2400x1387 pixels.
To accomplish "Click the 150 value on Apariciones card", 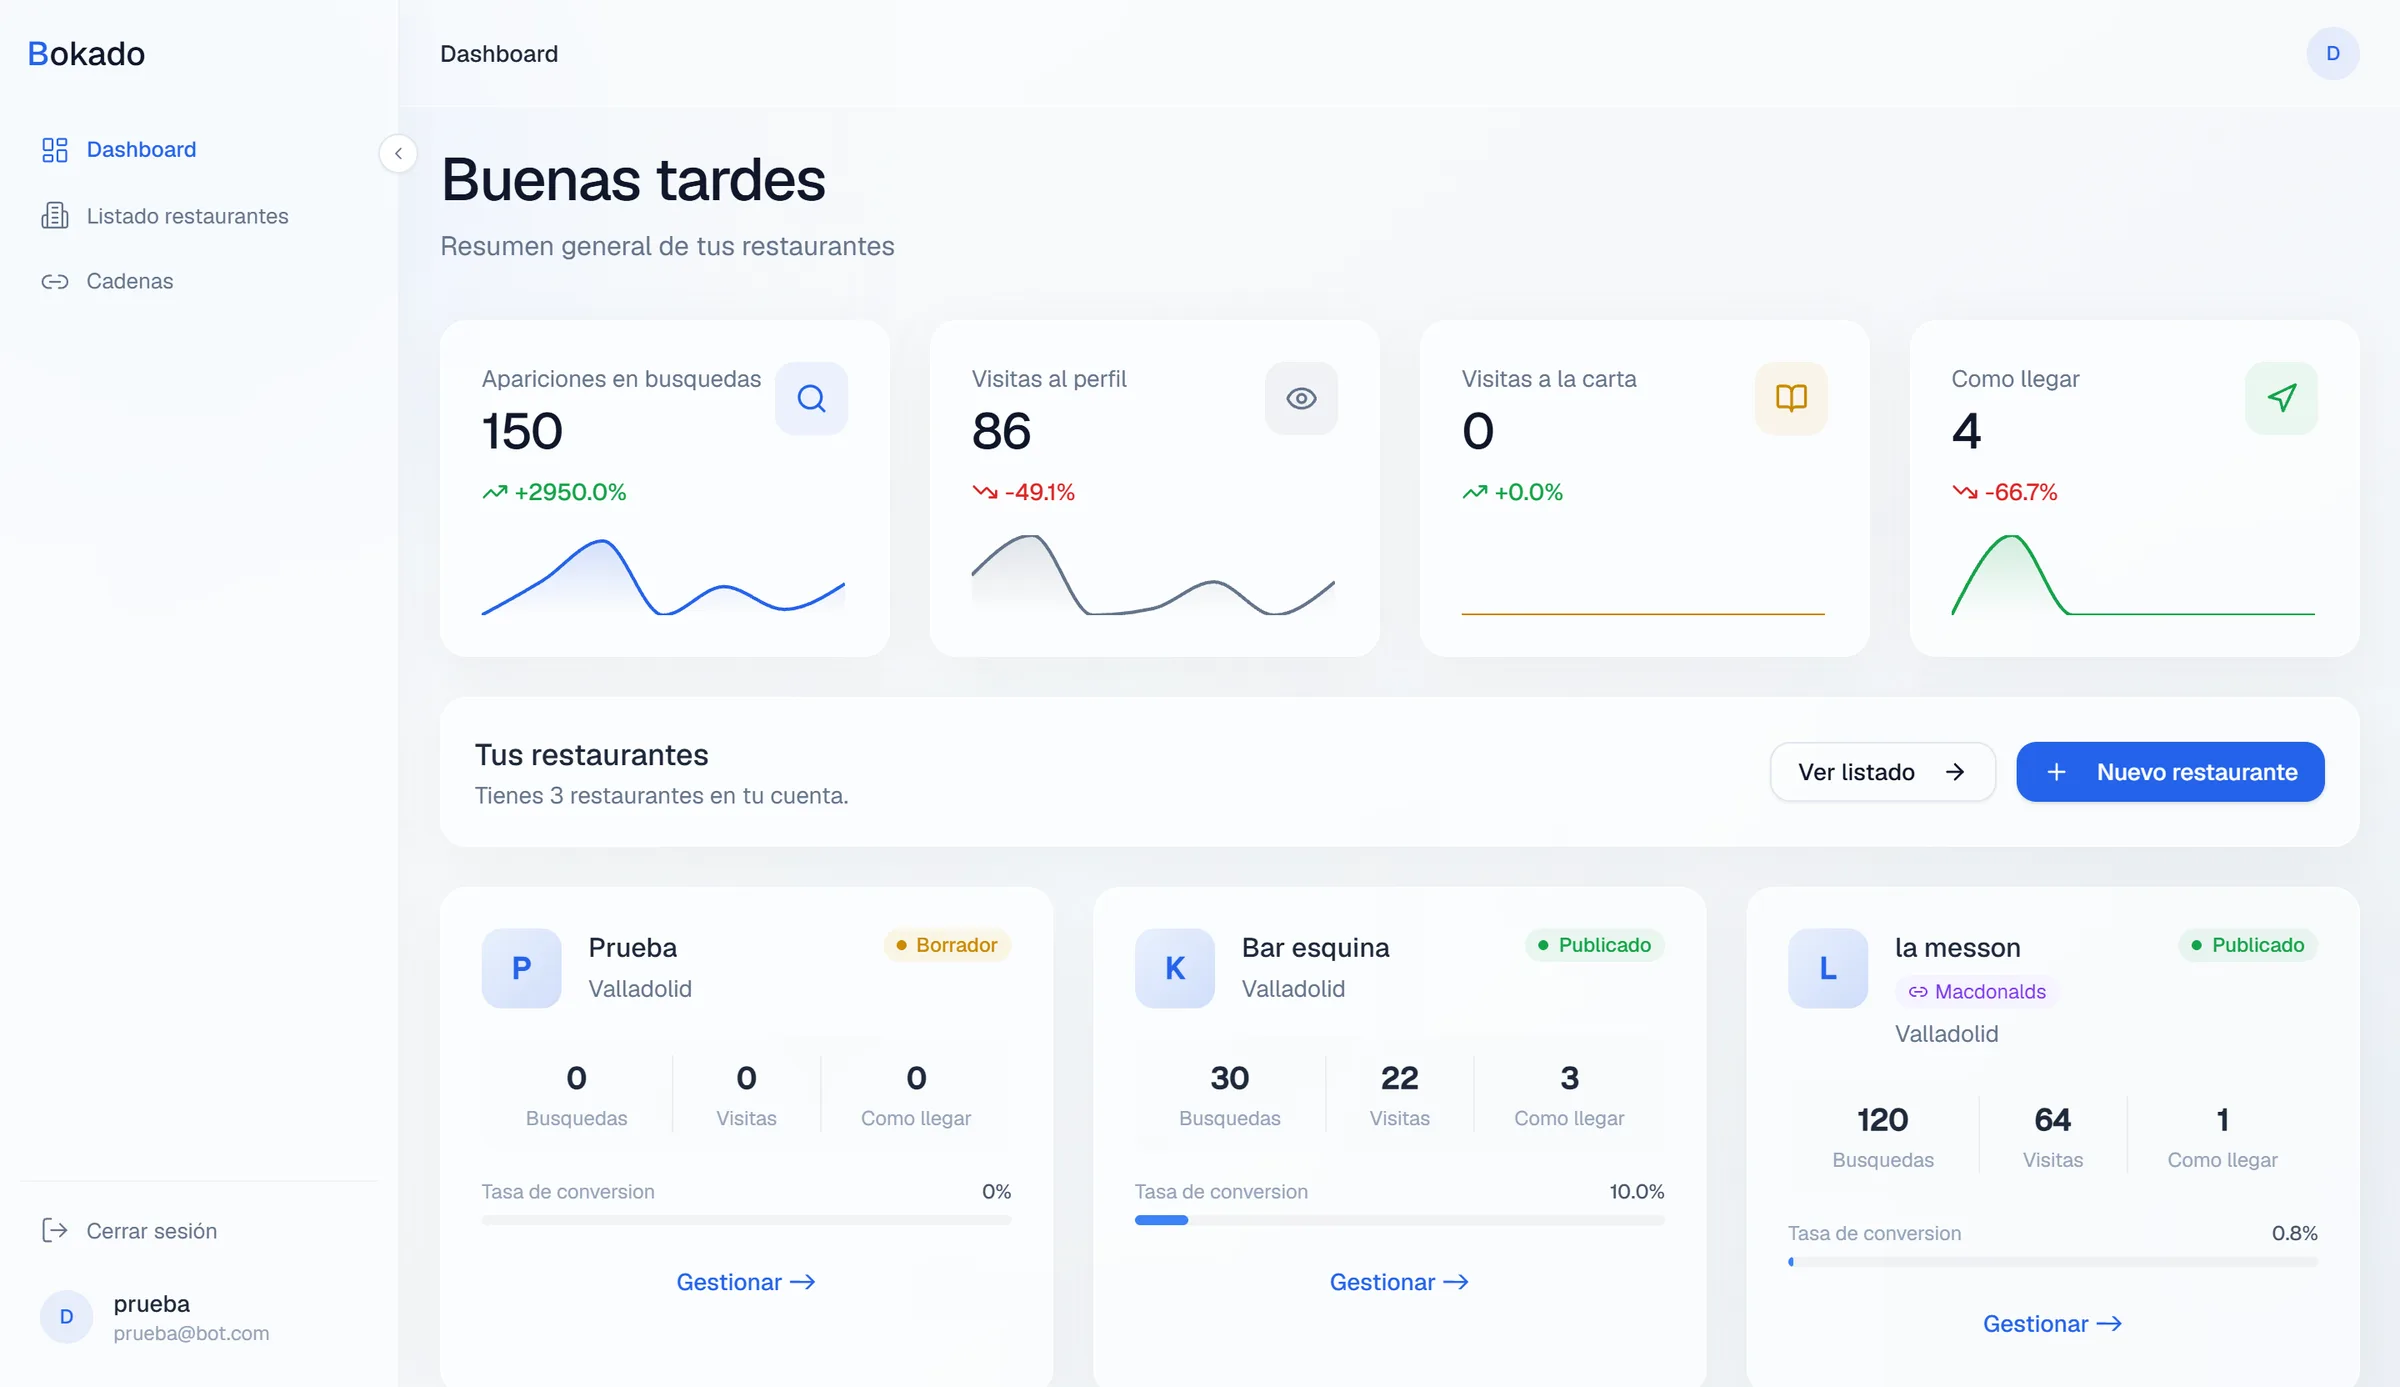I will 522,432.
